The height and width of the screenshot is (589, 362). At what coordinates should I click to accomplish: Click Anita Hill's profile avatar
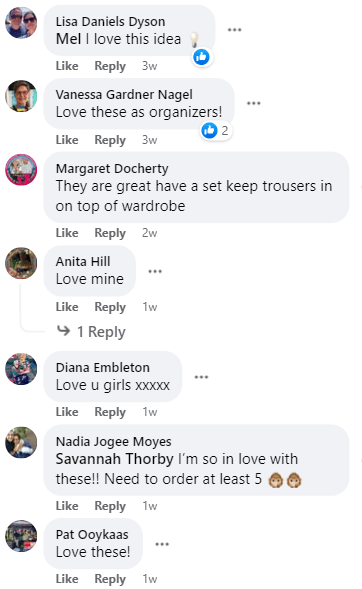[21, 263]
